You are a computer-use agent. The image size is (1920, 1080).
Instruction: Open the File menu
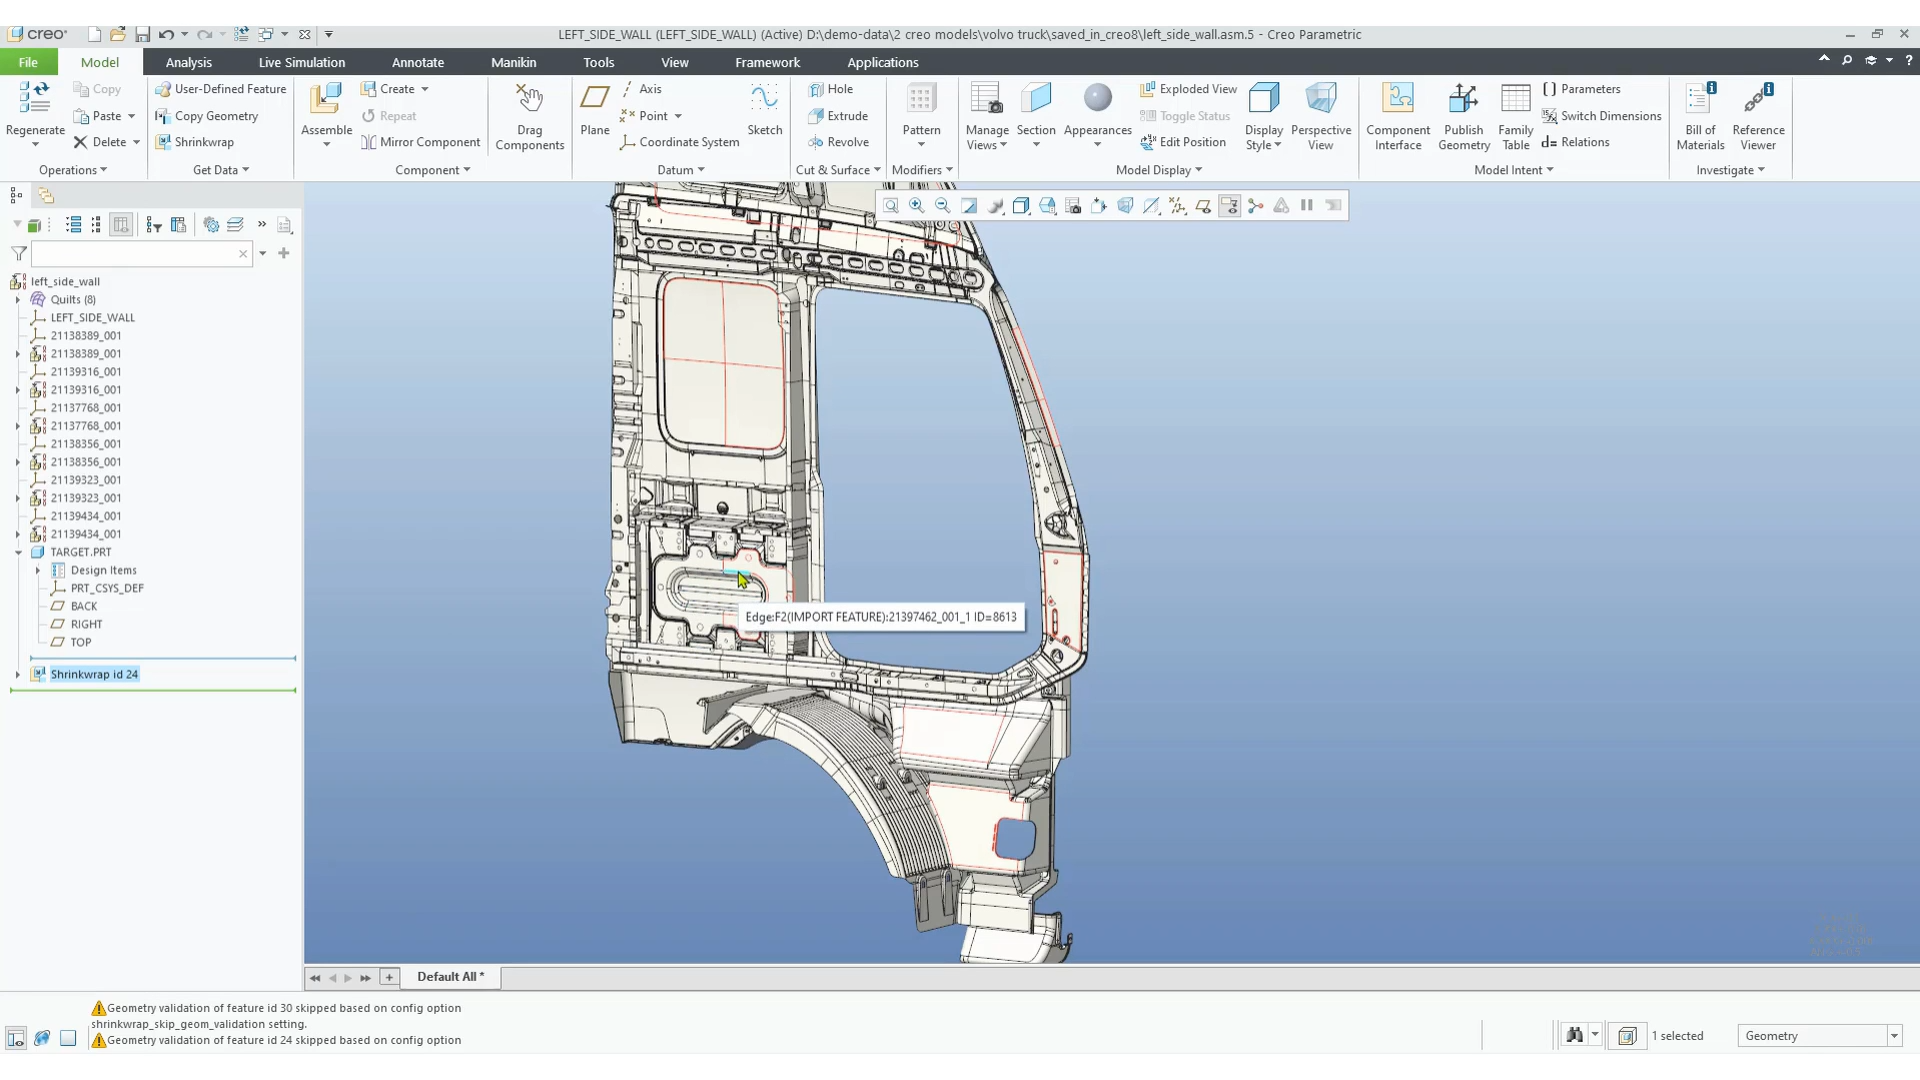(28, 62)
